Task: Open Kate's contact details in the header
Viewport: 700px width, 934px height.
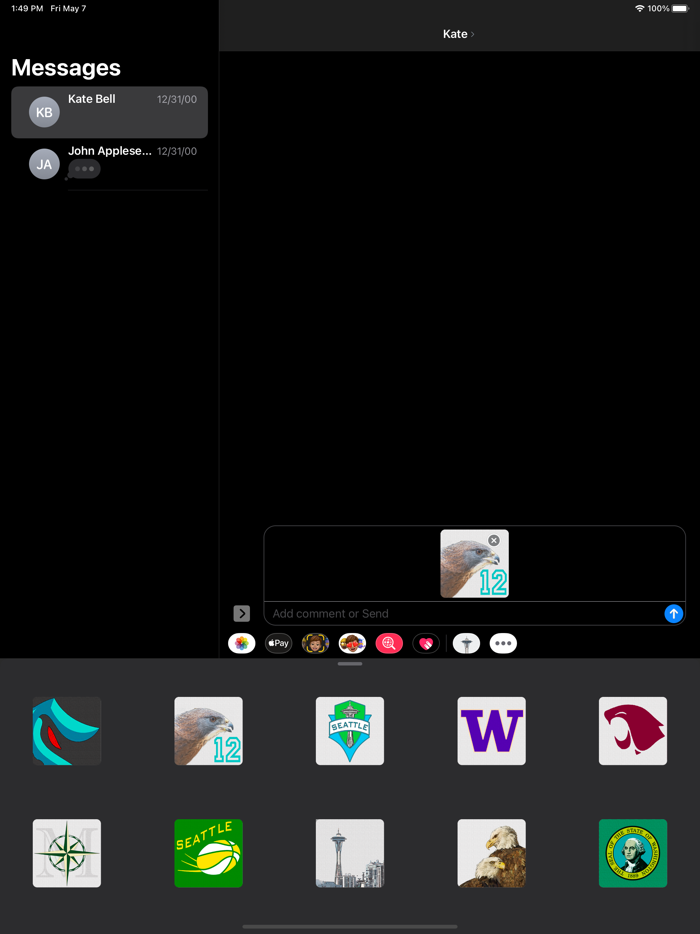Action: pos(458,34)
